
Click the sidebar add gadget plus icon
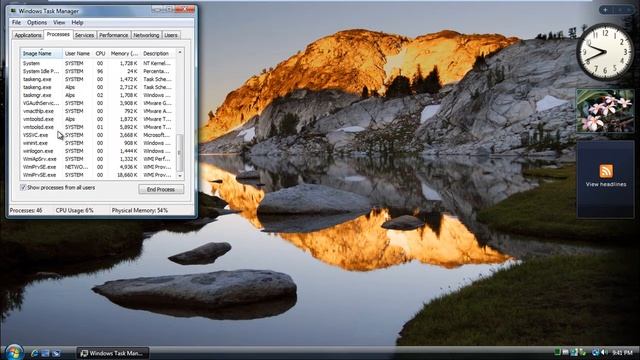tap(605, 9)
